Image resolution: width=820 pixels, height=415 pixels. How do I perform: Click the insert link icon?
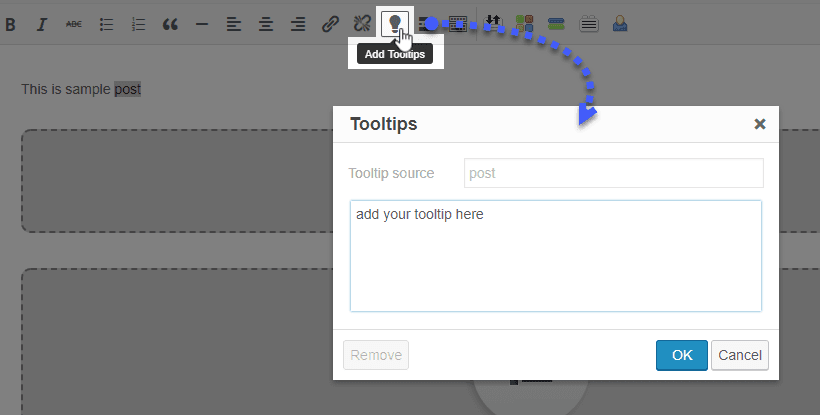[x=330, y=24]
